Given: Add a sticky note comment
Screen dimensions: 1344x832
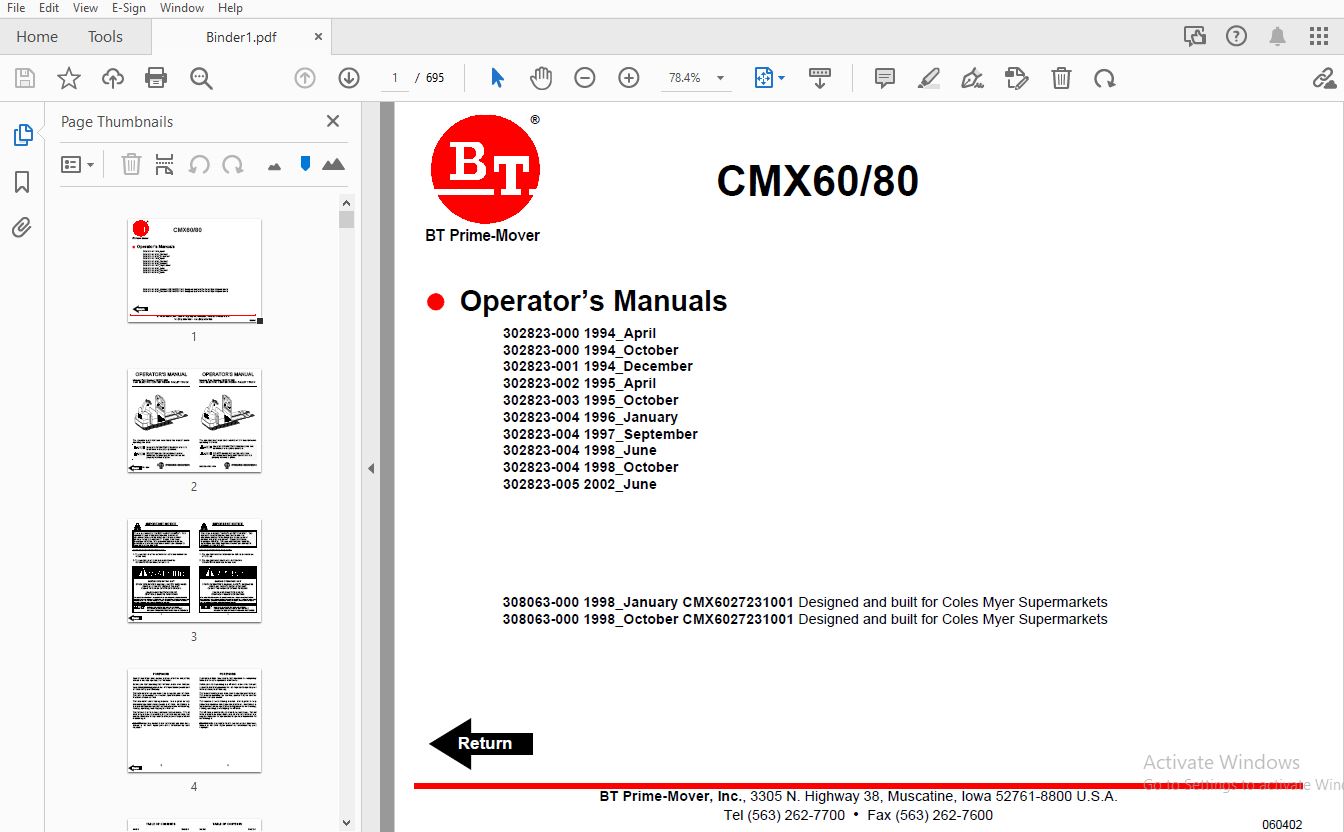Looking at the screenshot, I should [884, 78].
